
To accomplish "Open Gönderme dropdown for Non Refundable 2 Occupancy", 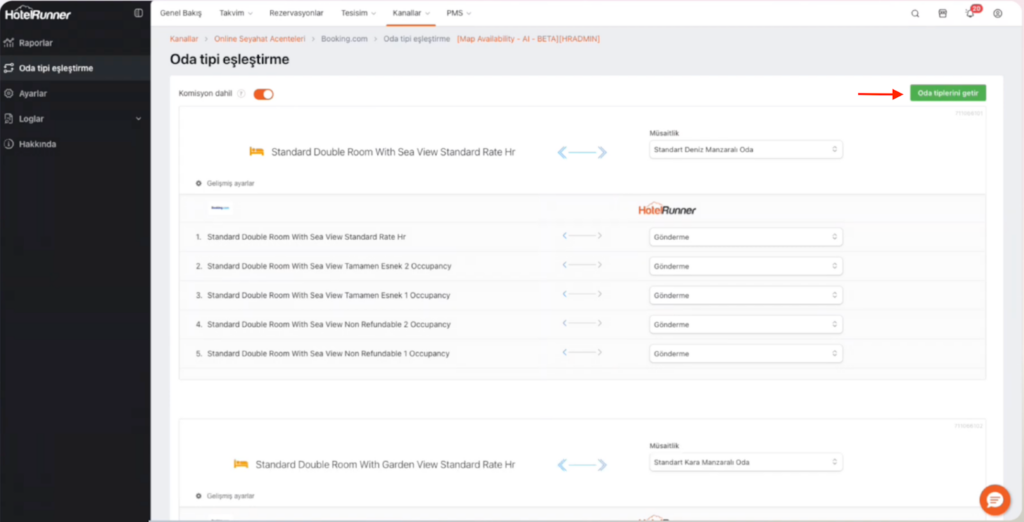I will pyautogui.click(x=745, y=325).
